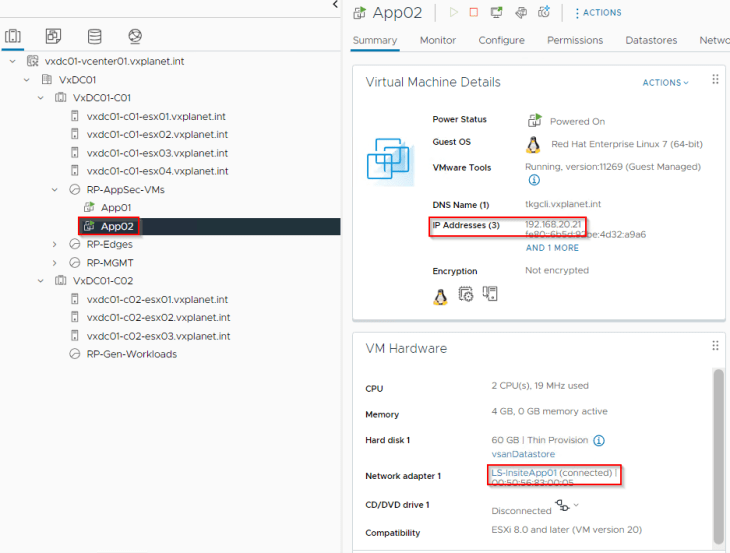Switch to the Configure tab
730x553 pixels.
(501, 40)
